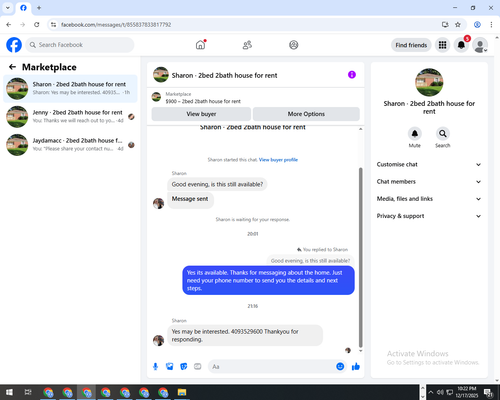This screenshot has width=500, height=400.
Task: Click the Find friends button
Action: click(x=411, y=45)
